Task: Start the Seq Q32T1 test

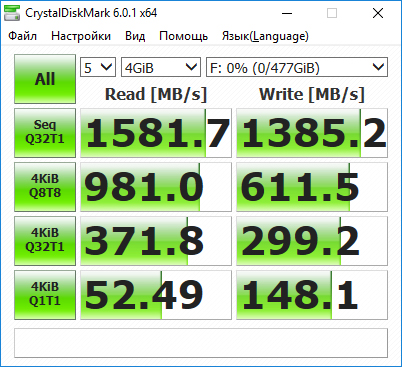Action: [45, 133]
